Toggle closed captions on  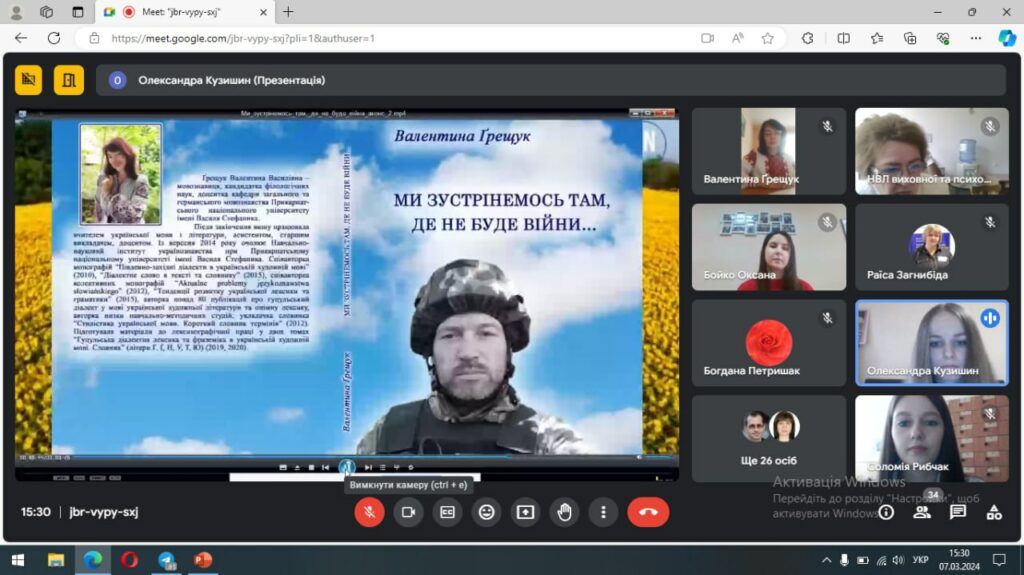(447, 512)
